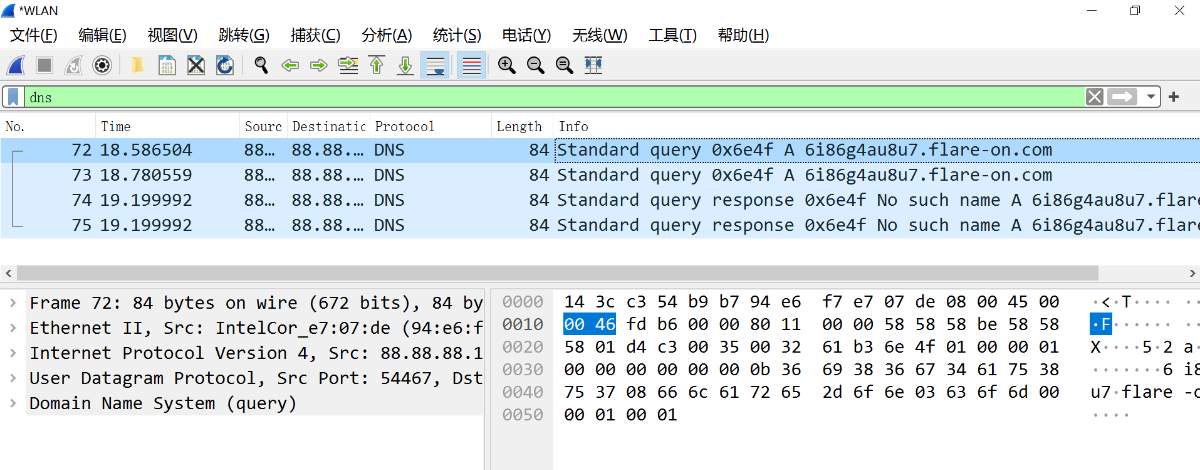Expand Domain Name System (query) node

(x=12, y=403)
